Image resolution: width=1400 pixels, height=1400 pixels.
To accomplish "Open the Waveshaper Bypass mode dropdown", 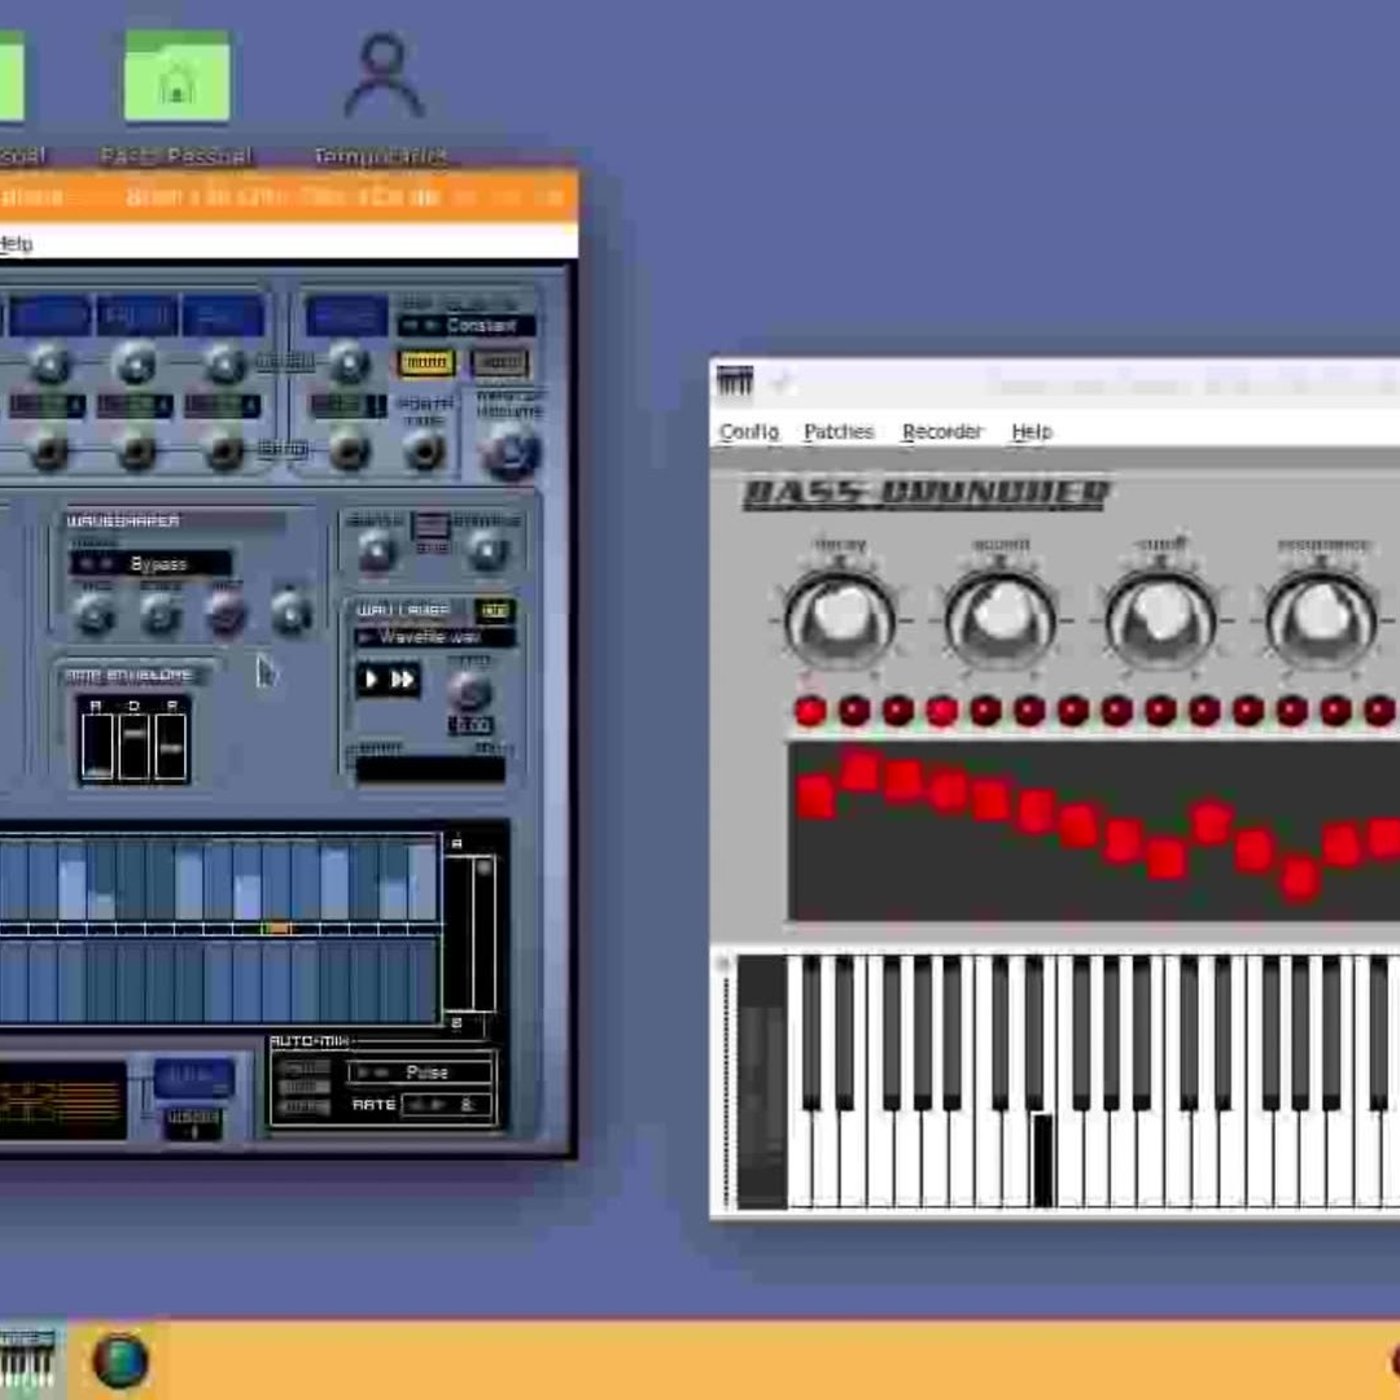I will pos(151,564).
